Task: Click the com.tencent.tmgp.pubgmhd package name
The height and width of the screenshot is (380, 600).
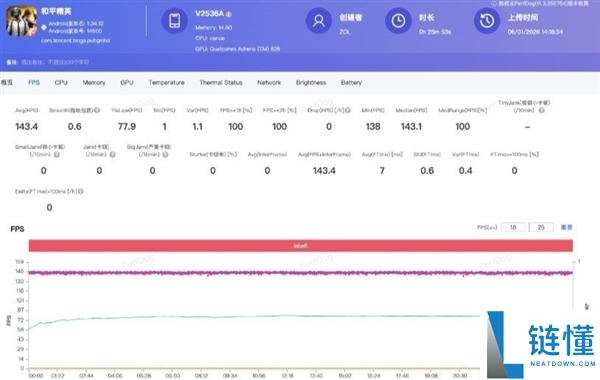Action: pyautogui.click(x=75, y=40)
